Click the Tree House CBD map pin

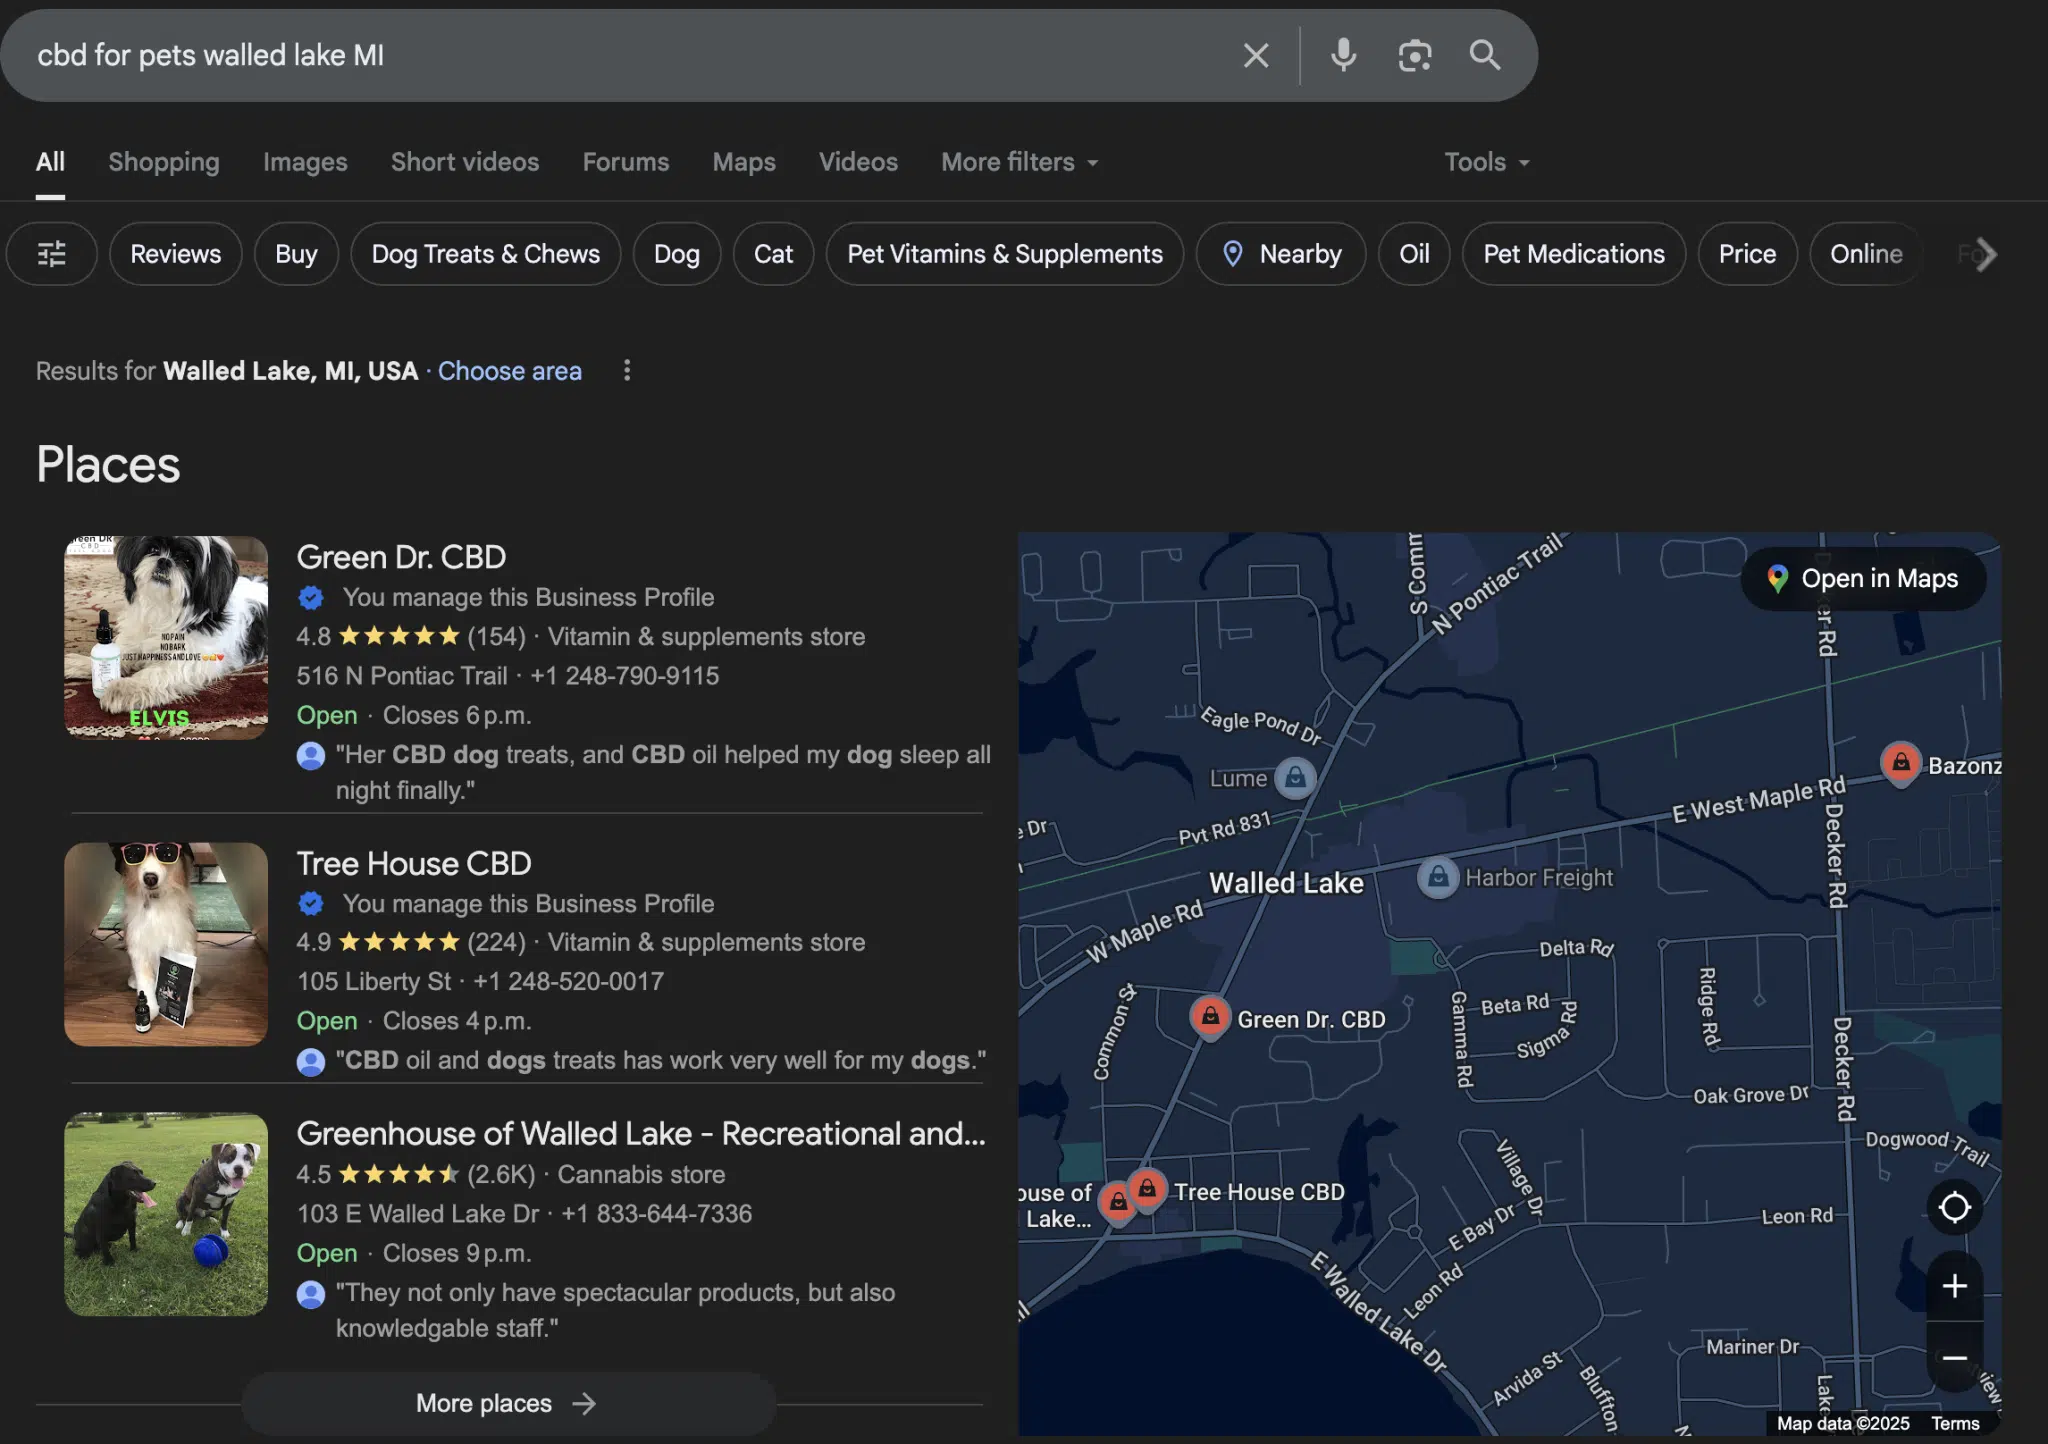[1147, 1189]
